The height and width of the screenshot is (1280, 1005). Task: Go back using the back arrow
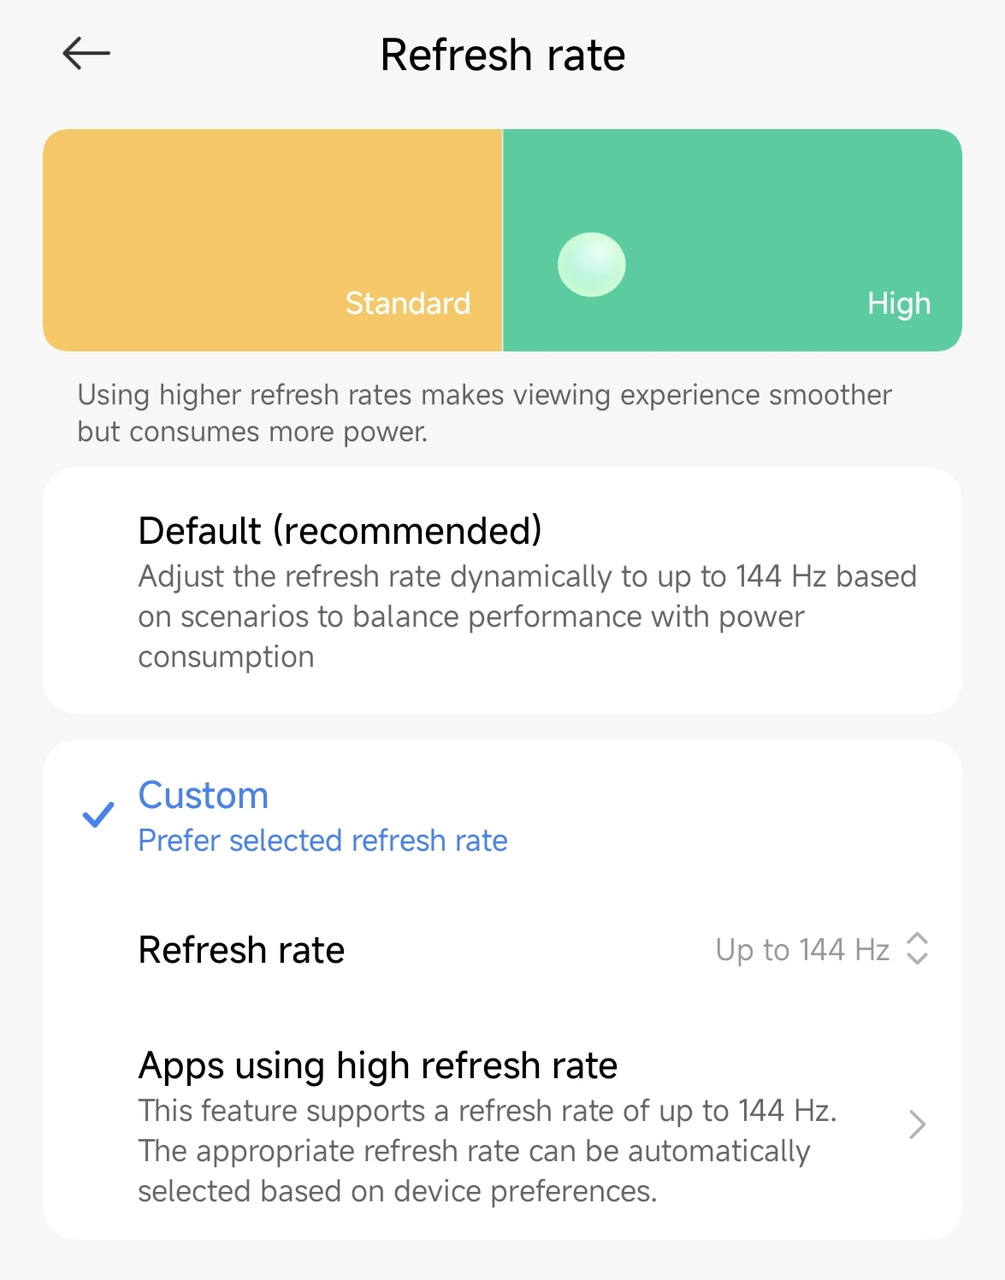pyautogui.click(x=86, y=54)
